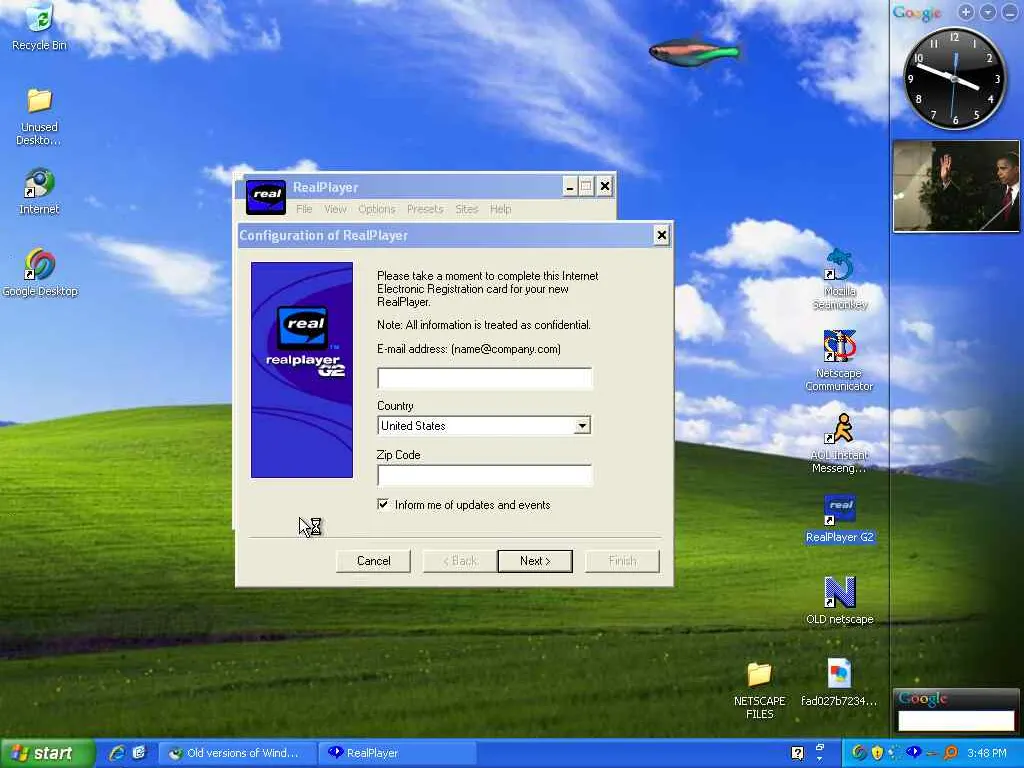Click the plus add gadget button in Google sidebar
1024x768 pixels.
click(966, 12)
